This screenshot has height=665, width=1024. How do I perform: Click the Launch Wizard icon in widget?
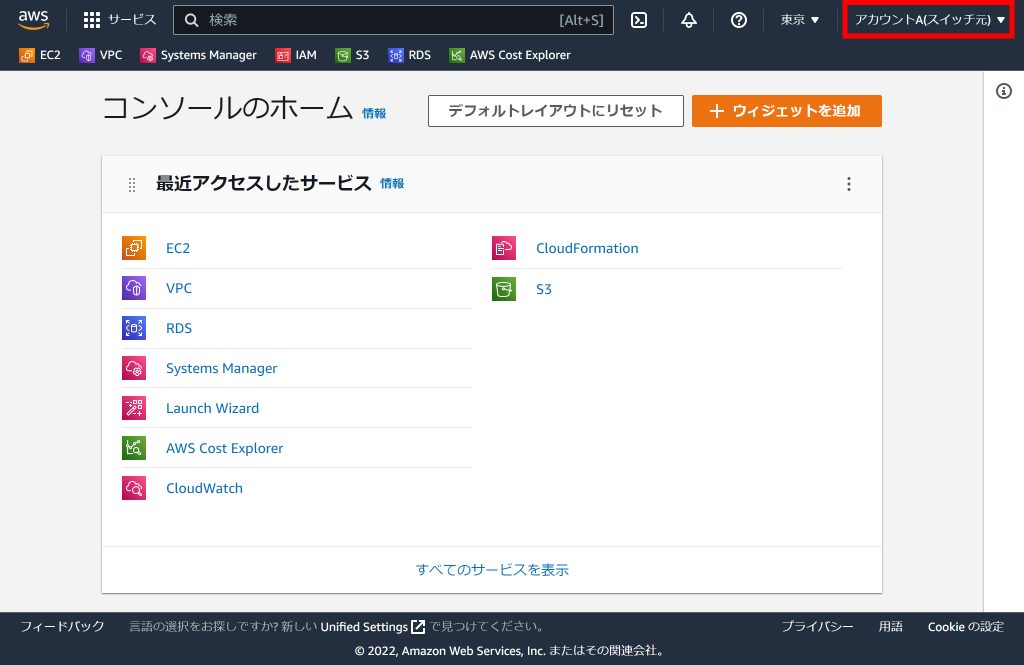pyautogui.click(x=134, y=408)
